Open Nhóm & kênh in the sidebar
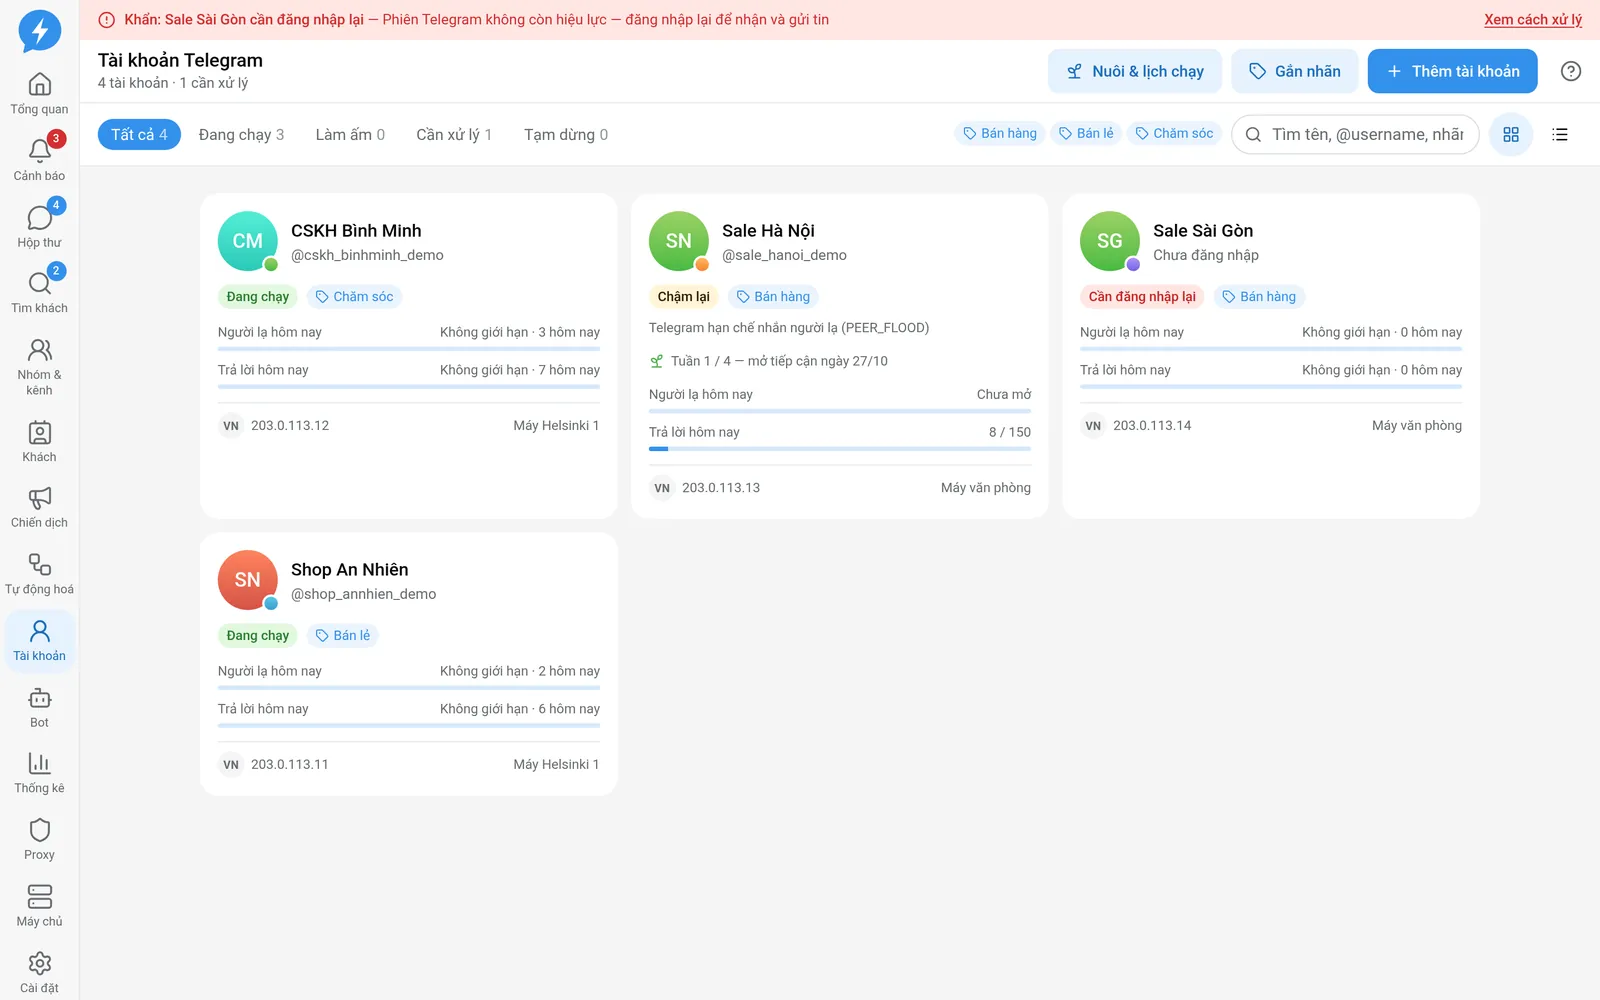The image size is (1600, 1000). coord(40,367)
